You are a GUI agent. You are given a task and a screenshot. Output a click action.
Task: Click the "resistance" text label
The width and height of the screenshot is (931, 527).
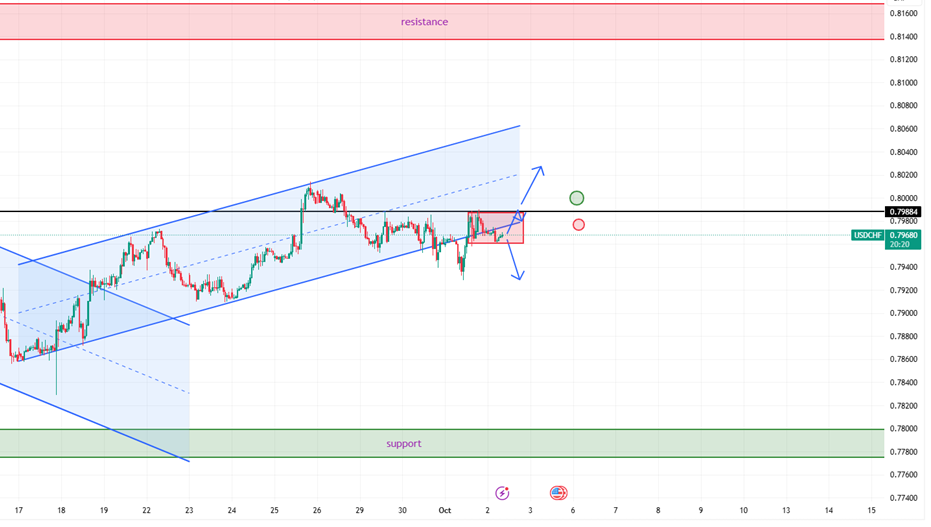coord(424,22)
